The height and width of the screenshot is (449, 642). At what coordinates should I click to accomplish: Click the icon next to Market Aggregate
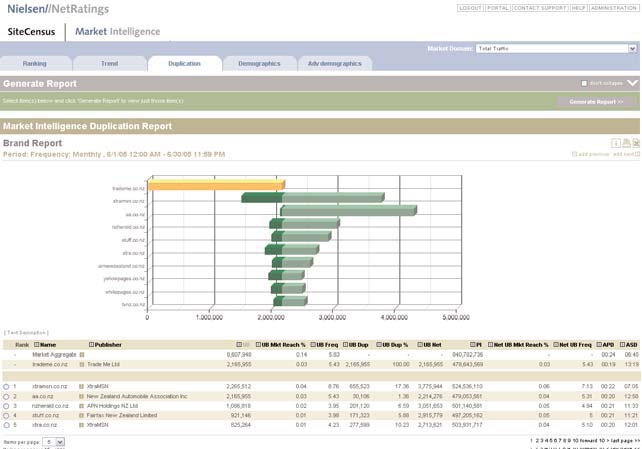coord(82,354)
